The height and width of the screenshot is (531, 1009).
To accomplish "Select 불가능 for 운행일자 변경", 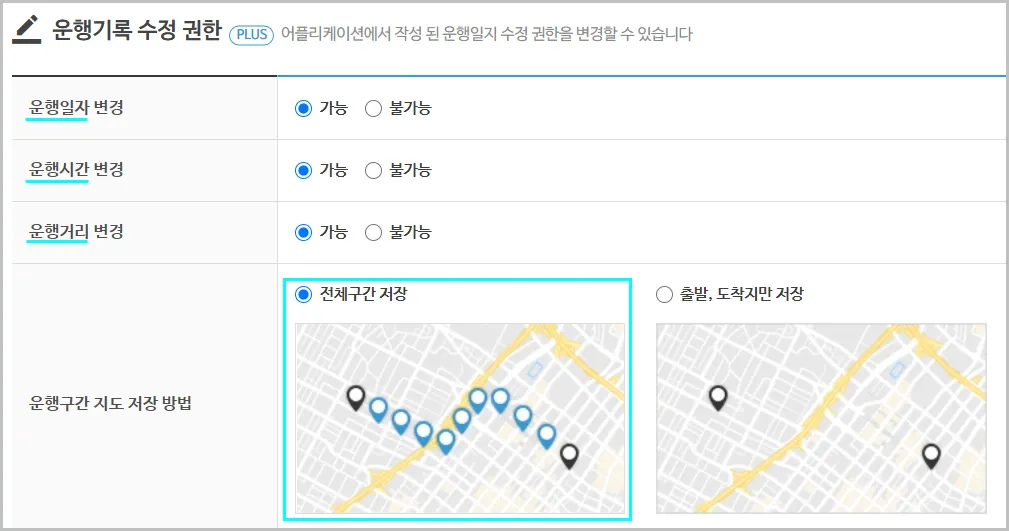I will [374, 108].
